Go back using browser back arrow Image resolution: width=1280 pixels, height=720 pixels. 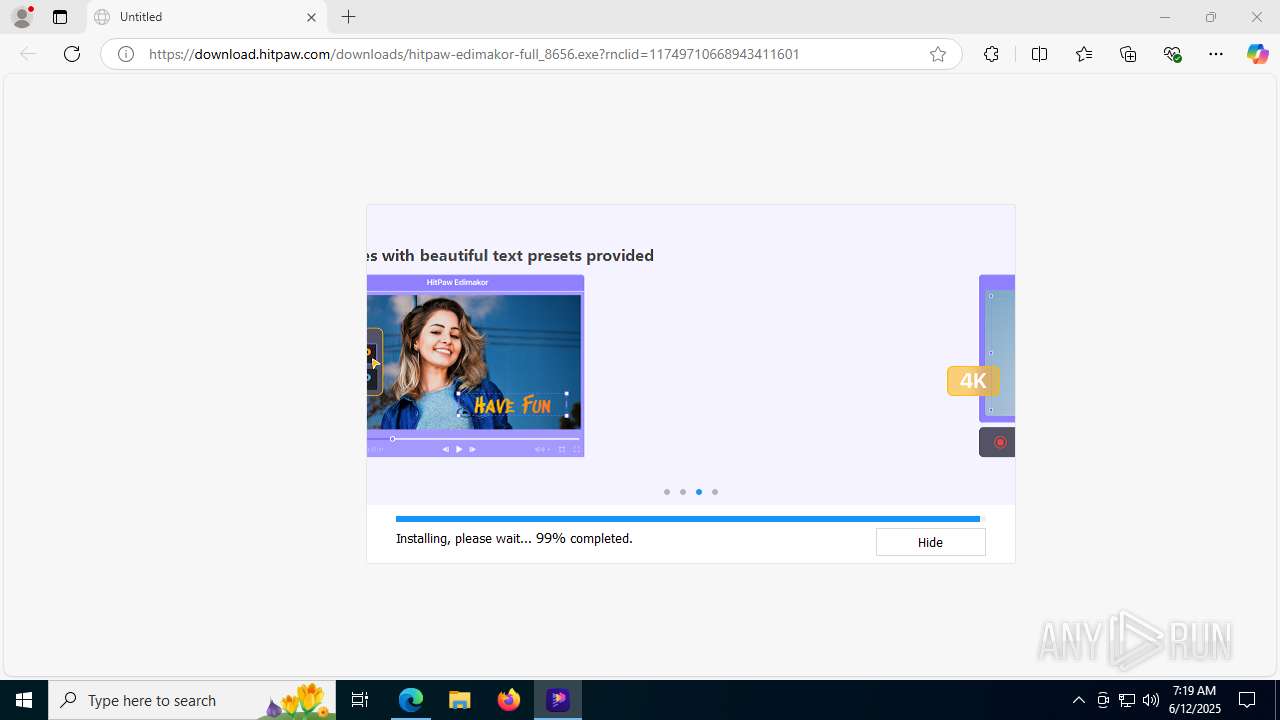tap(28, 54)
